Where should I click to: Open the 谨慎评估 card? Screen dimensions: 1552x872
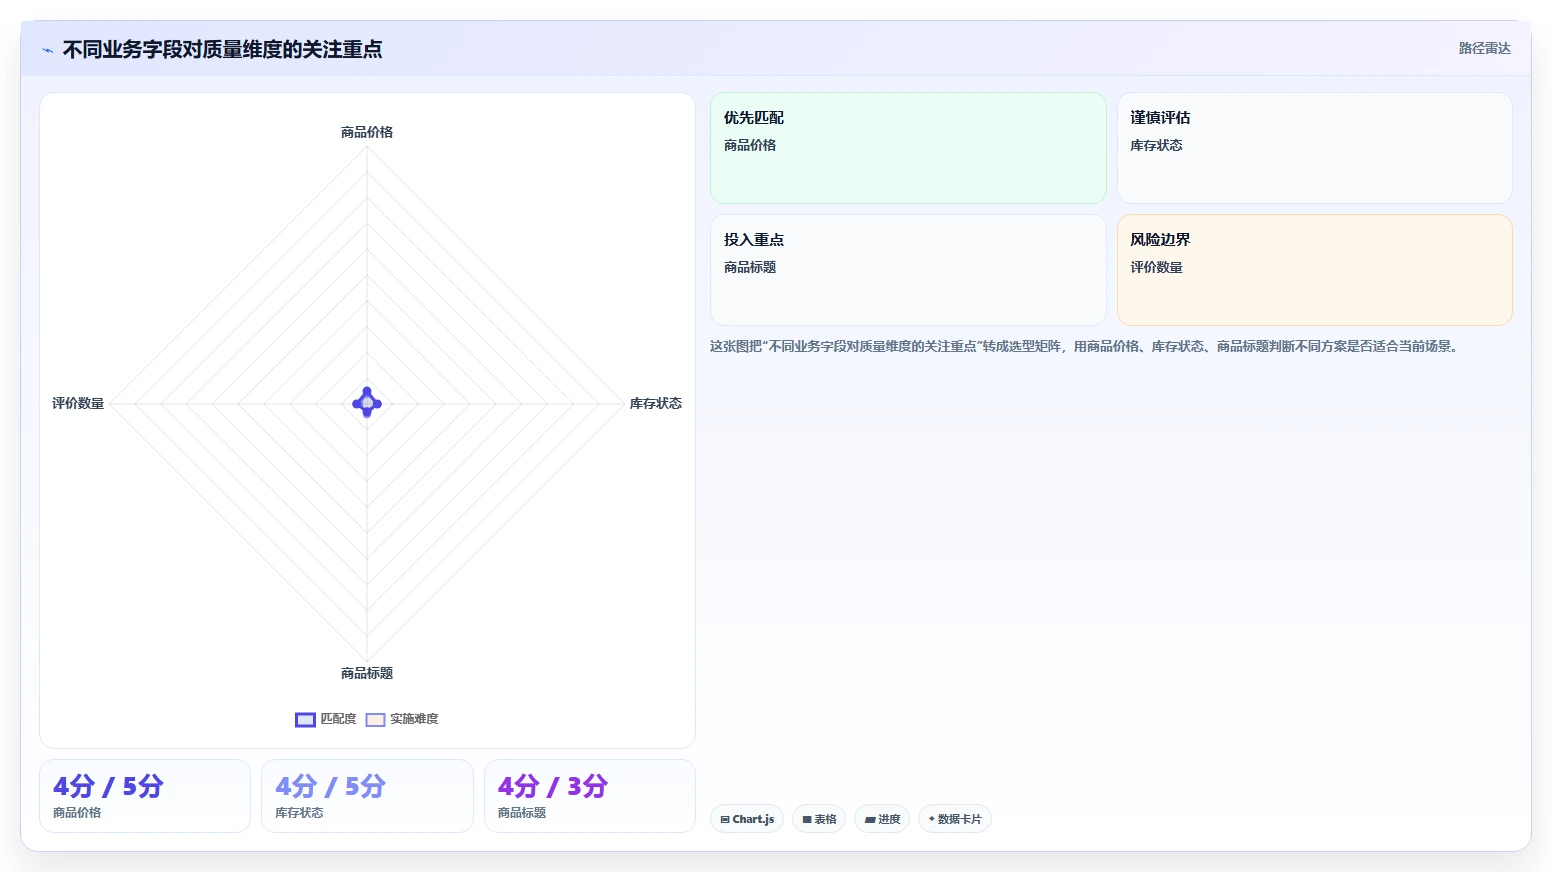(1314, 148)
